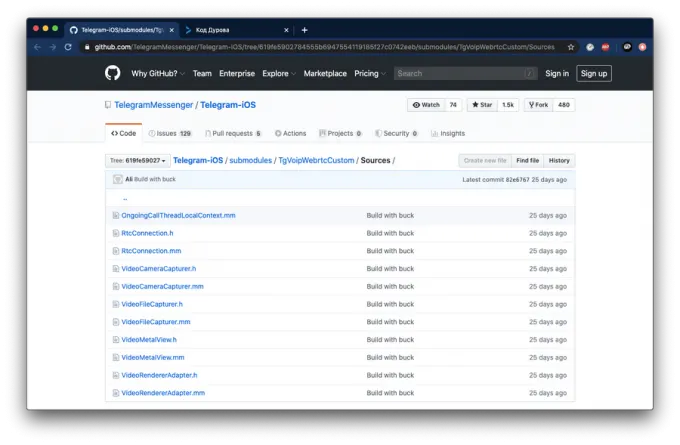Star the Telegram-iOS repository
This screenshot has height=445, width=680.
[480, 105]
